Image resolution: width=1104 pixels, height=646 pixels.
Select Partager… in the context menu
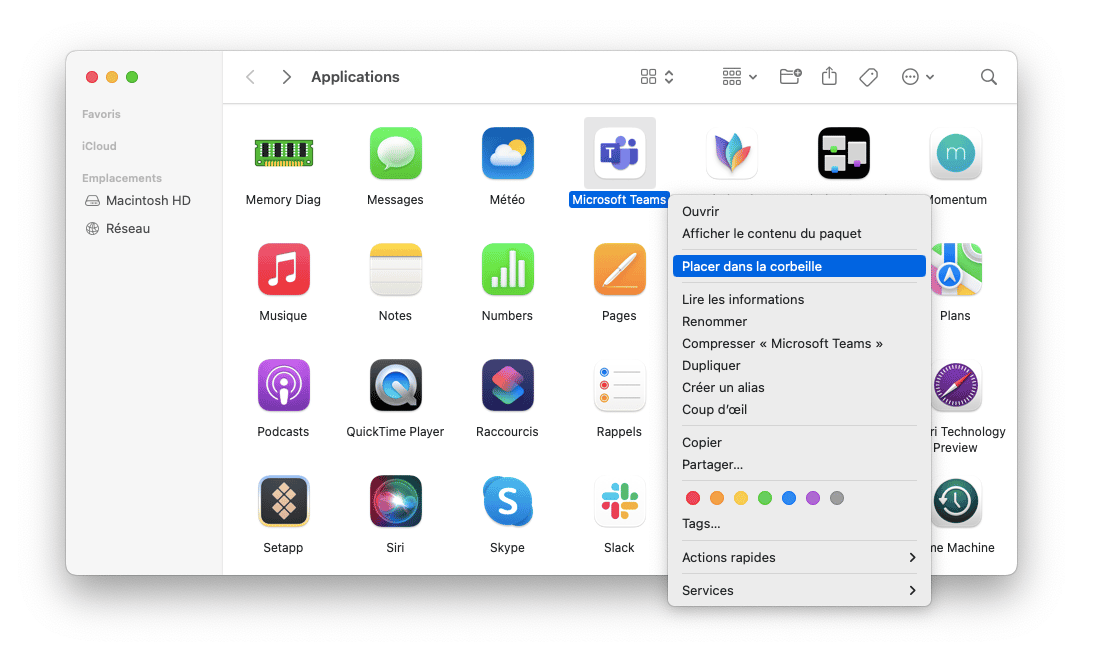[x=799, y=464]
